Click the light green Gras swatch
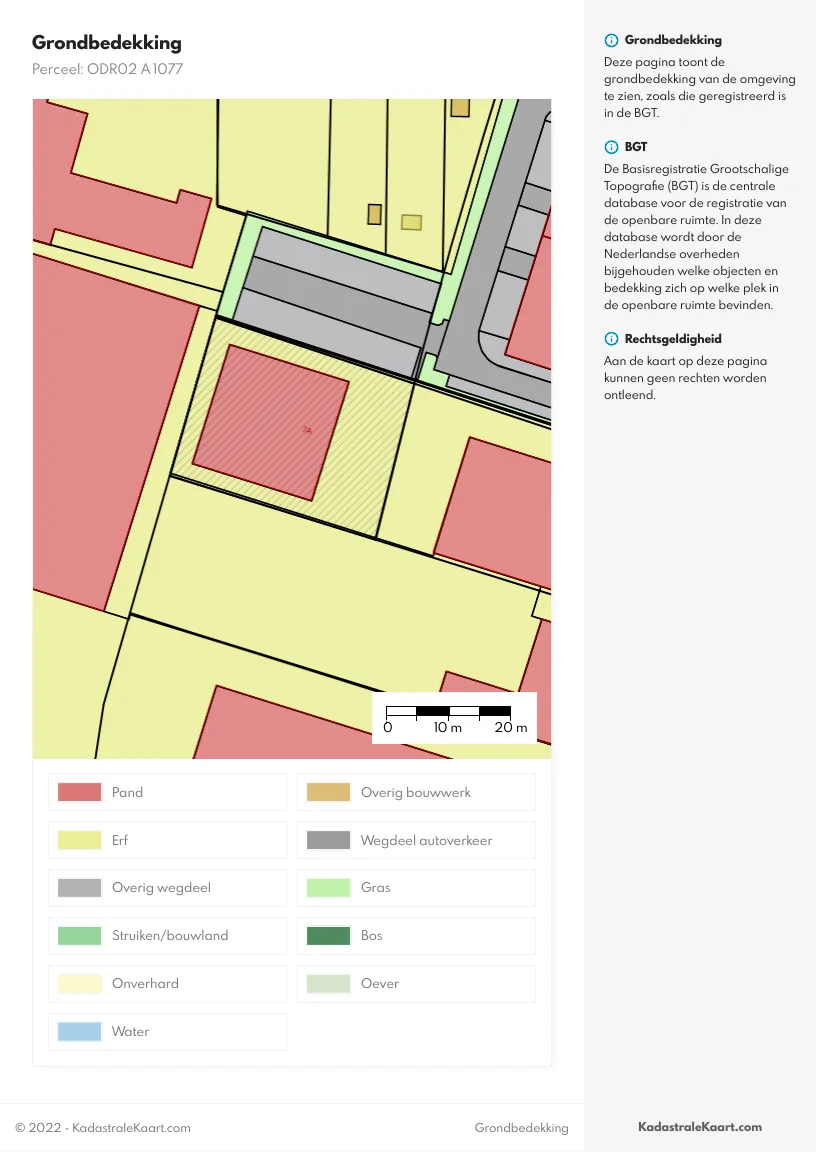Viewport: 816px width, 1152px height. tap(328, 888)
